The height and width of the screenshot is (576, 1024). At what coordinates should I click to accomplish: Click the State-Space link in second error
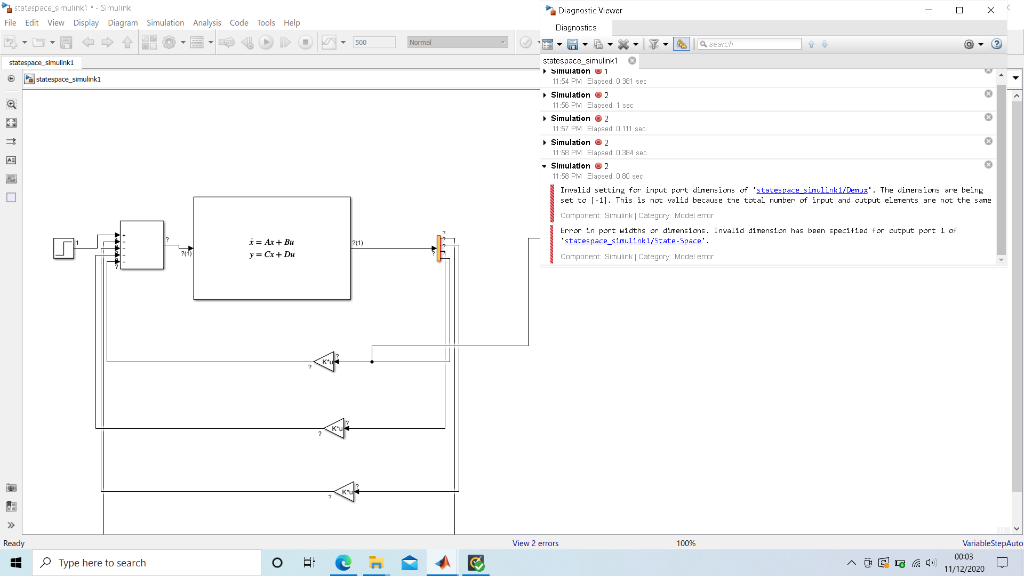[x=633, y=240]
